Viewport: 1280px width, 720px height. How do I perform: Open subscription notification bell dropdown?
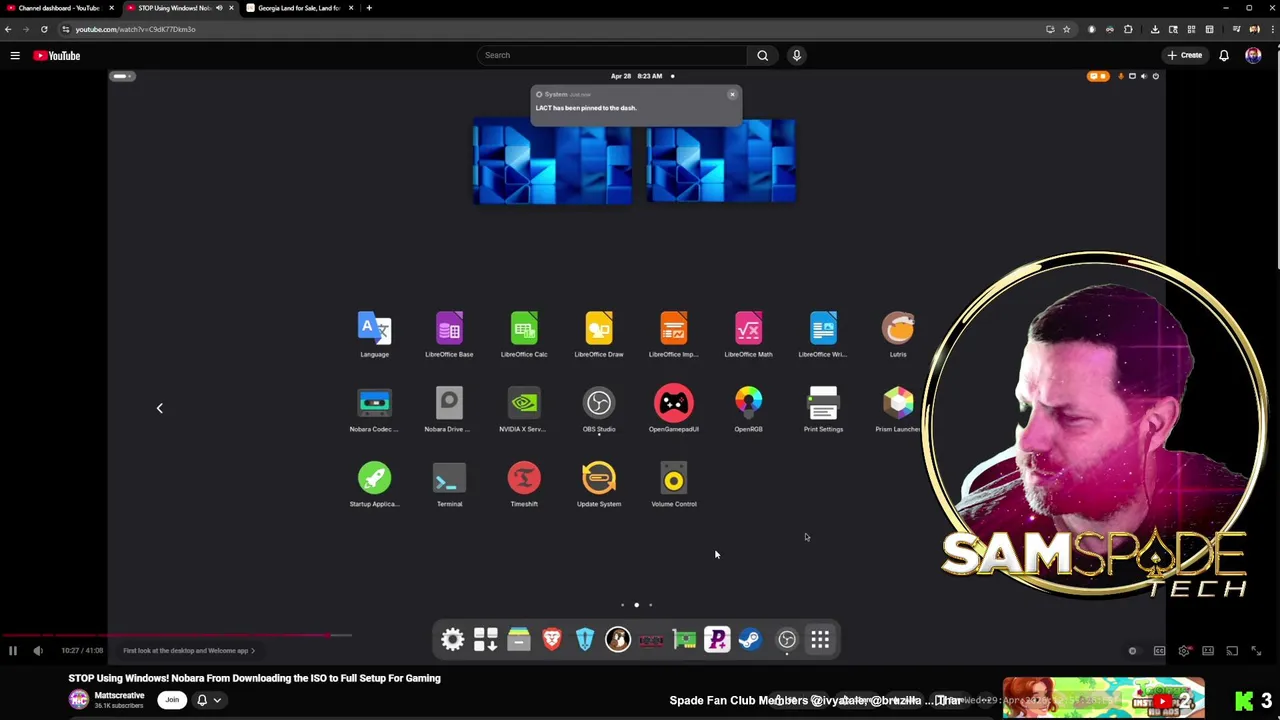208,700
